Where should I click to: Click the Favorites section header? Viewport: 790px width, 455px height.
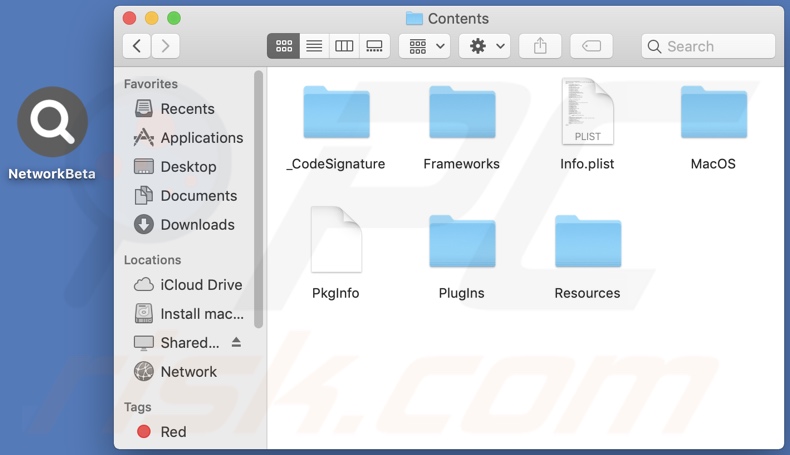[151, 84]
